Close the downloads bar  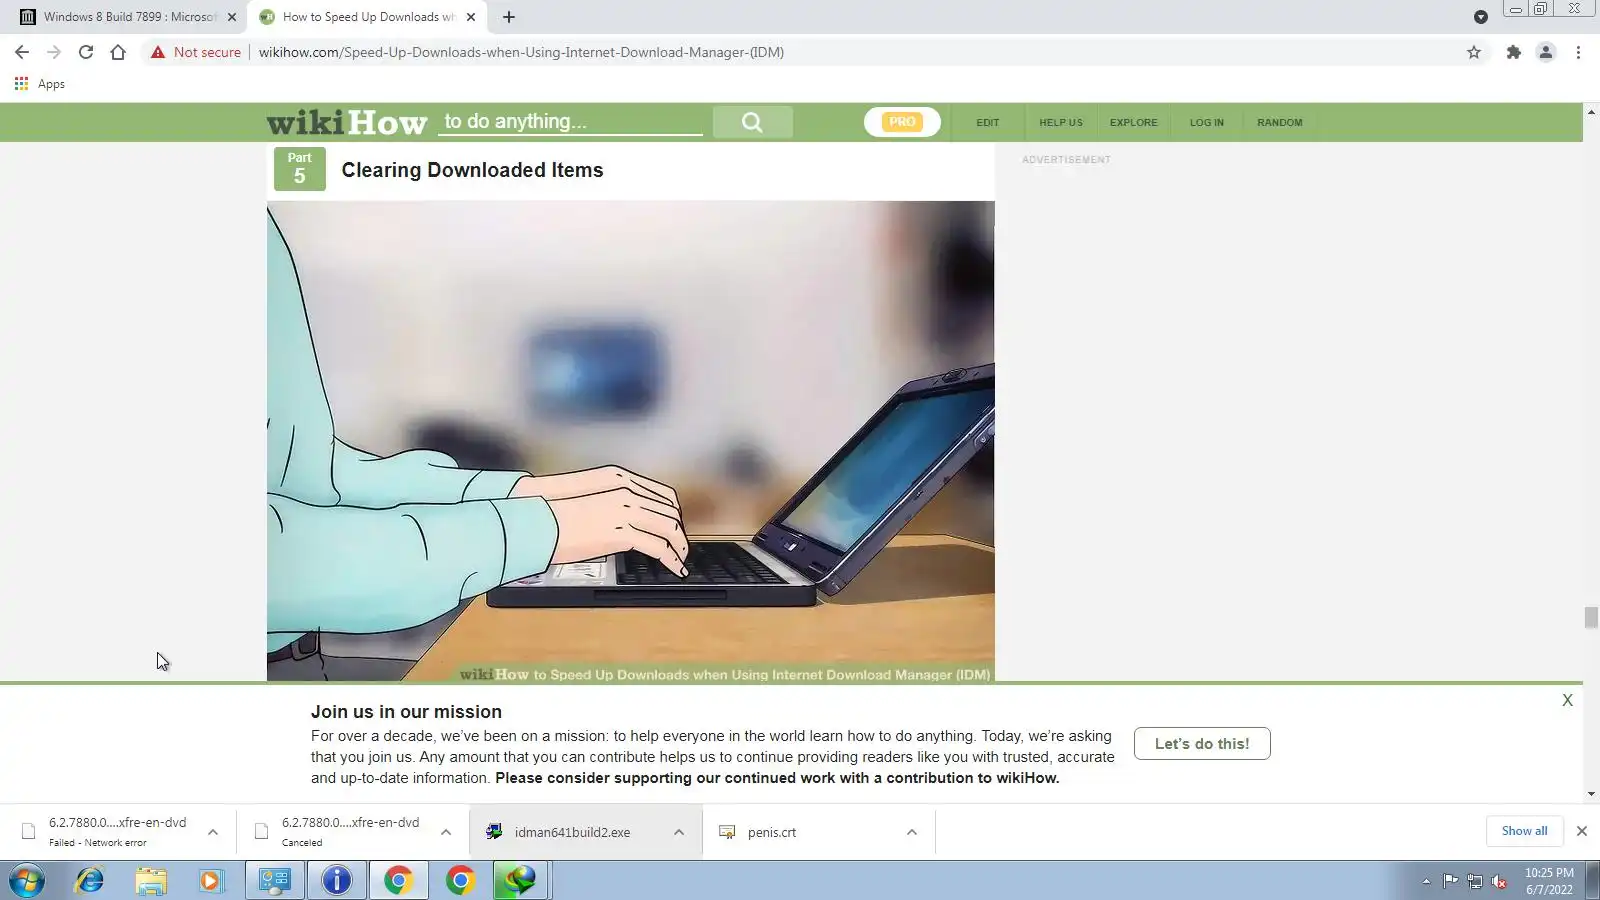(x=1582, y=831)
